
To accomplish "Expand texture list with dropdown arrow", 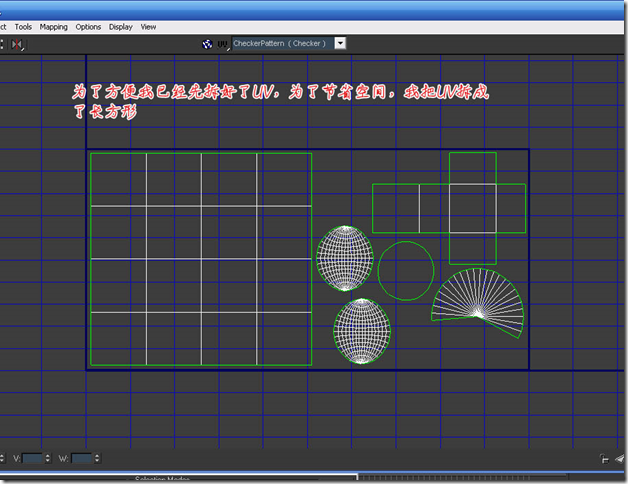I will 340,43.
